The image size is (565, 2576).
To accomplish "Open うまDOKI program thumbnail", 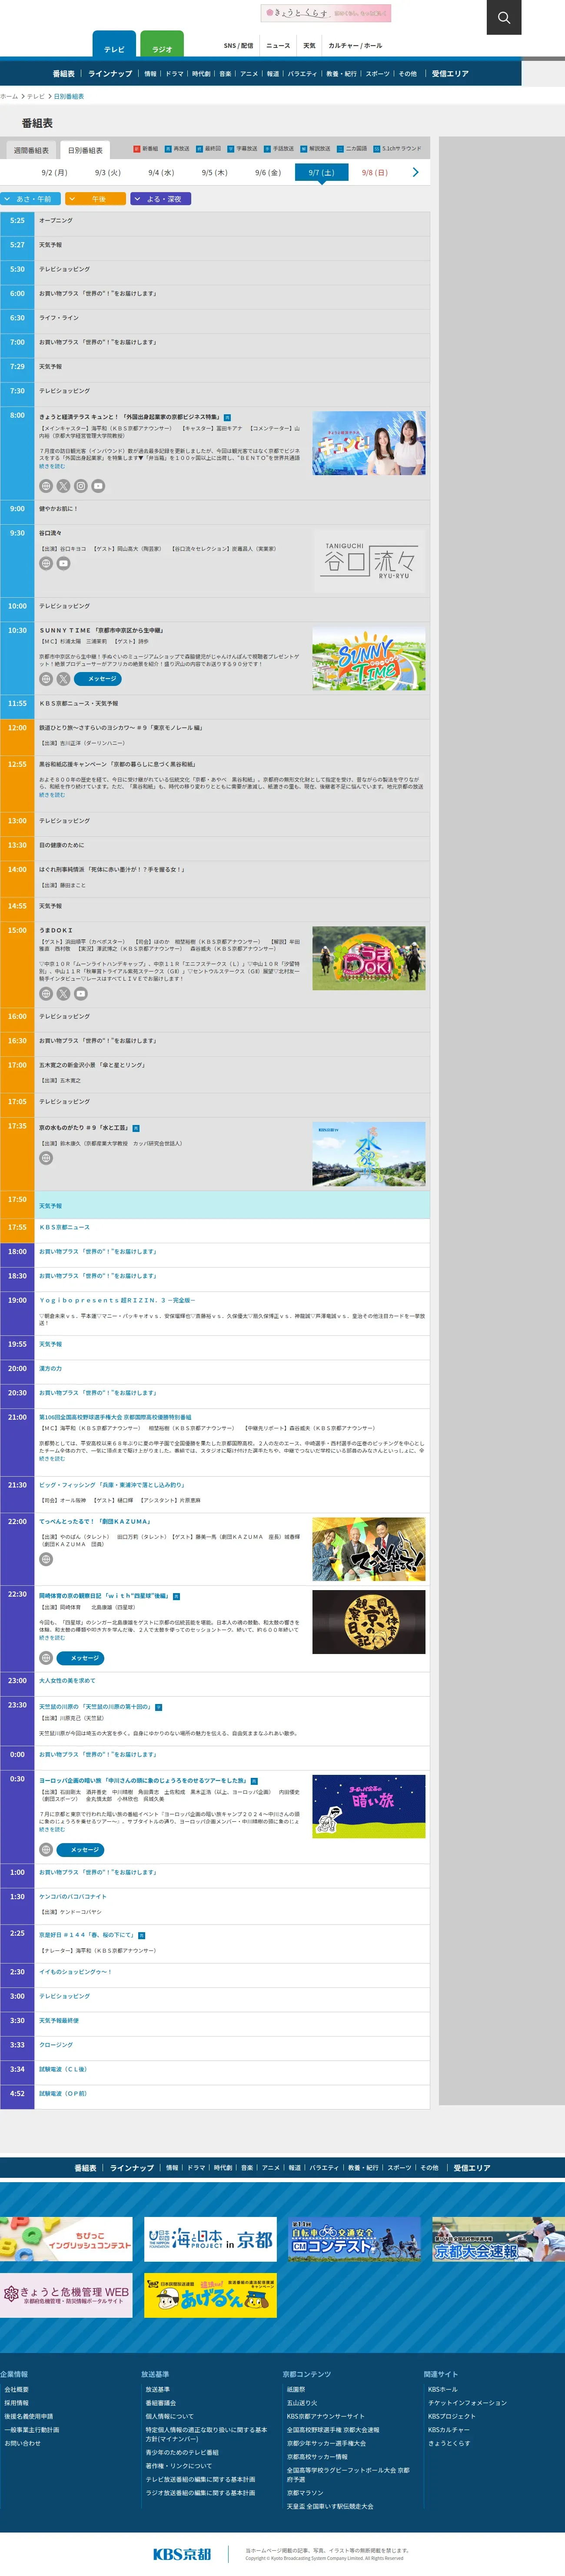I will click(368, 958).
